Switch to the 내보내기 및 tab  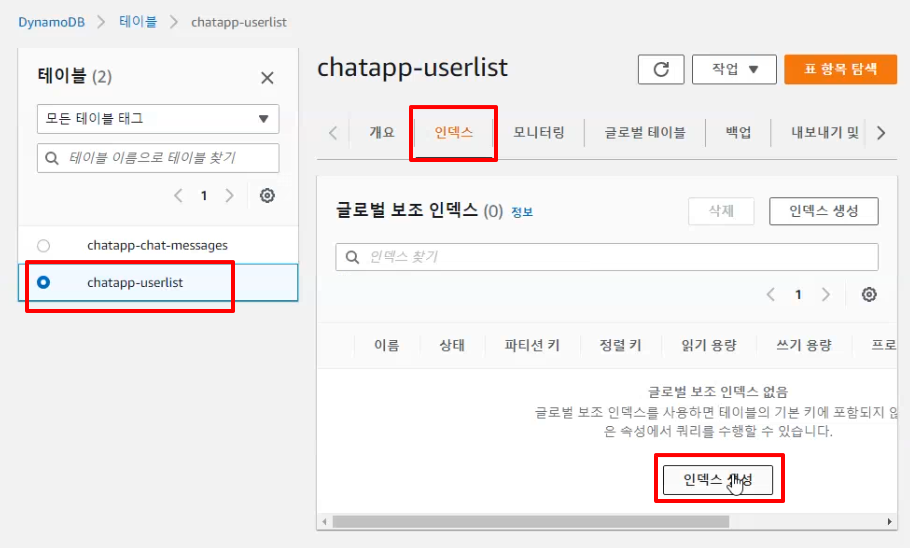coord(824,132)
